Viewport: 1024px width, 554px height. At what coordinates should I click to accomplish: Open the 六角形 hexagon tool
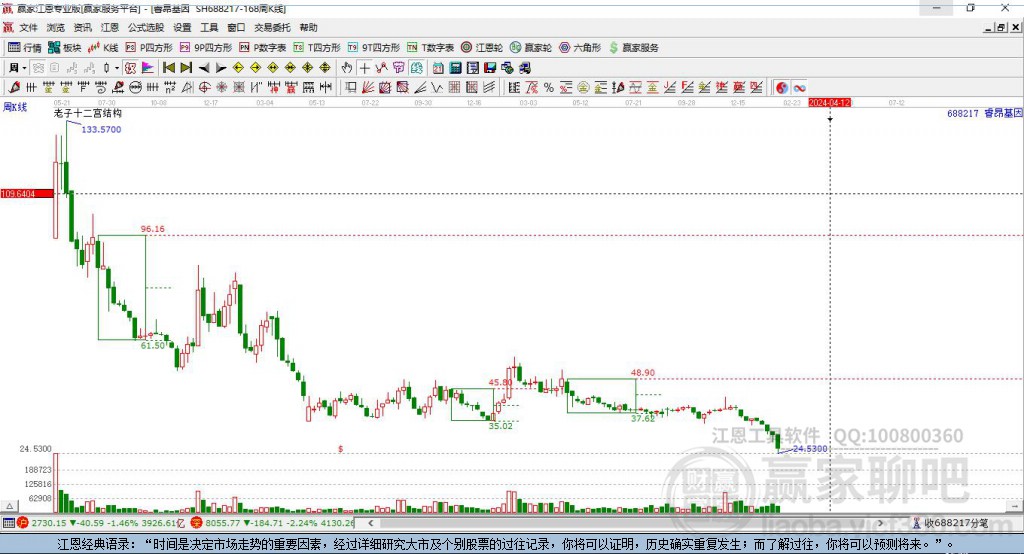[x=580, y=48]
